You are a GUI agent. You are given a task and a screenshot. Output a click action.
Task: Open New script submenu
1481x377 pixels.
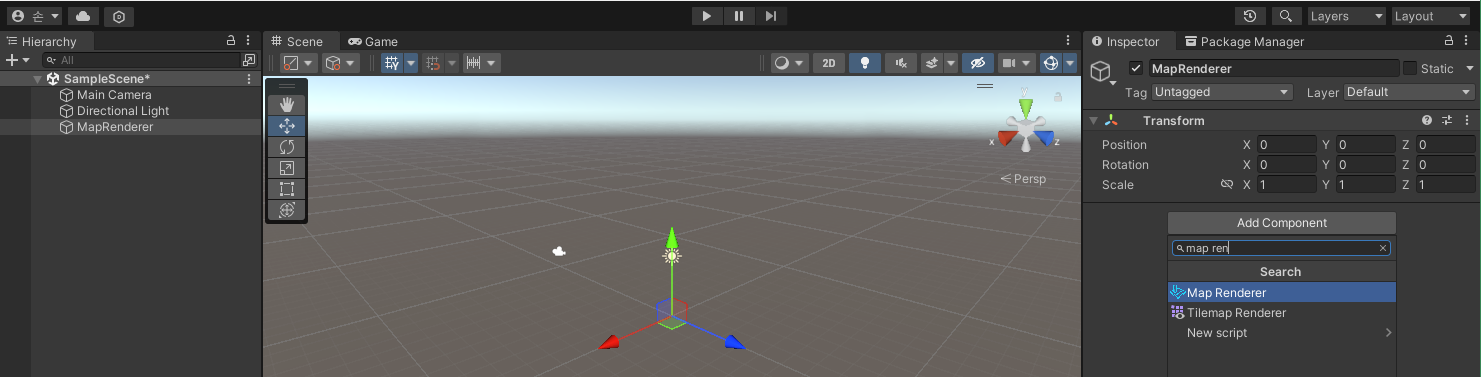[x=1282, y=333]
